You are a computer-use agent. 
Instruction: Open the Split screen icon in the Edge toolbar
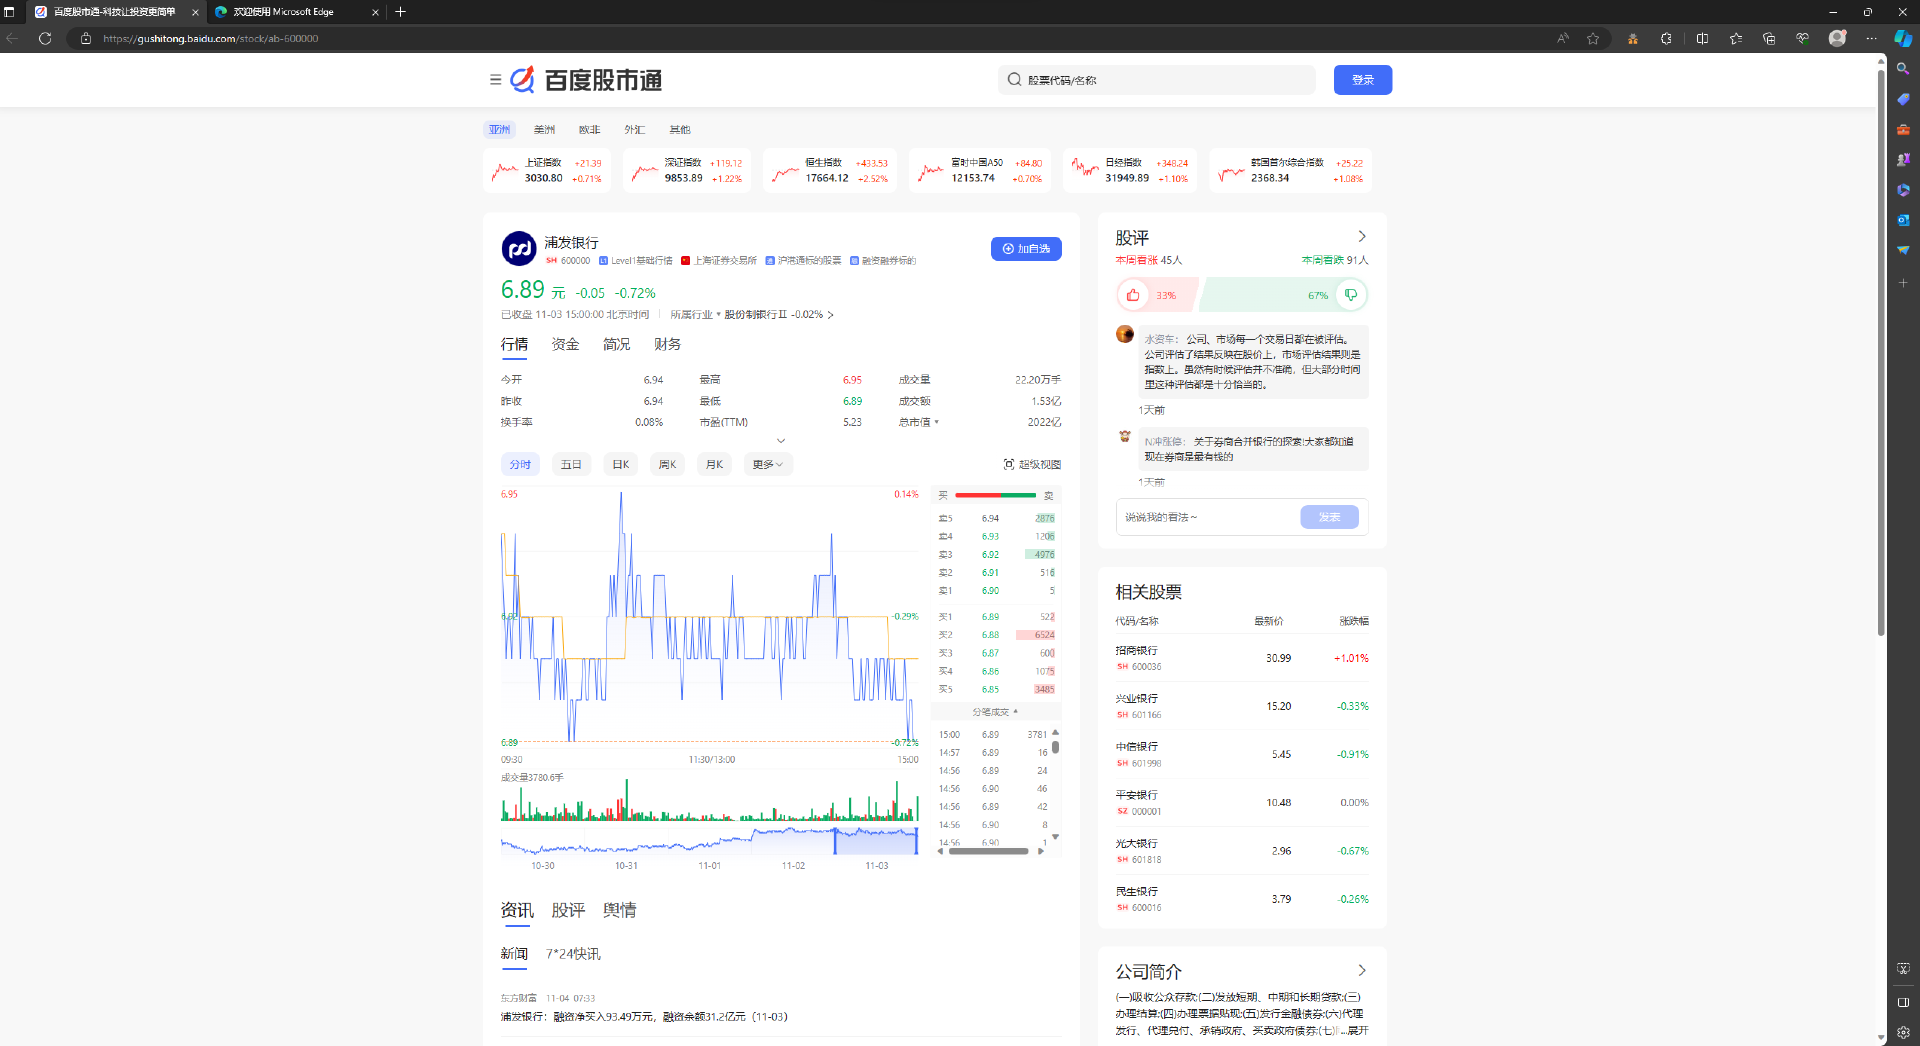coord(1702,38)
